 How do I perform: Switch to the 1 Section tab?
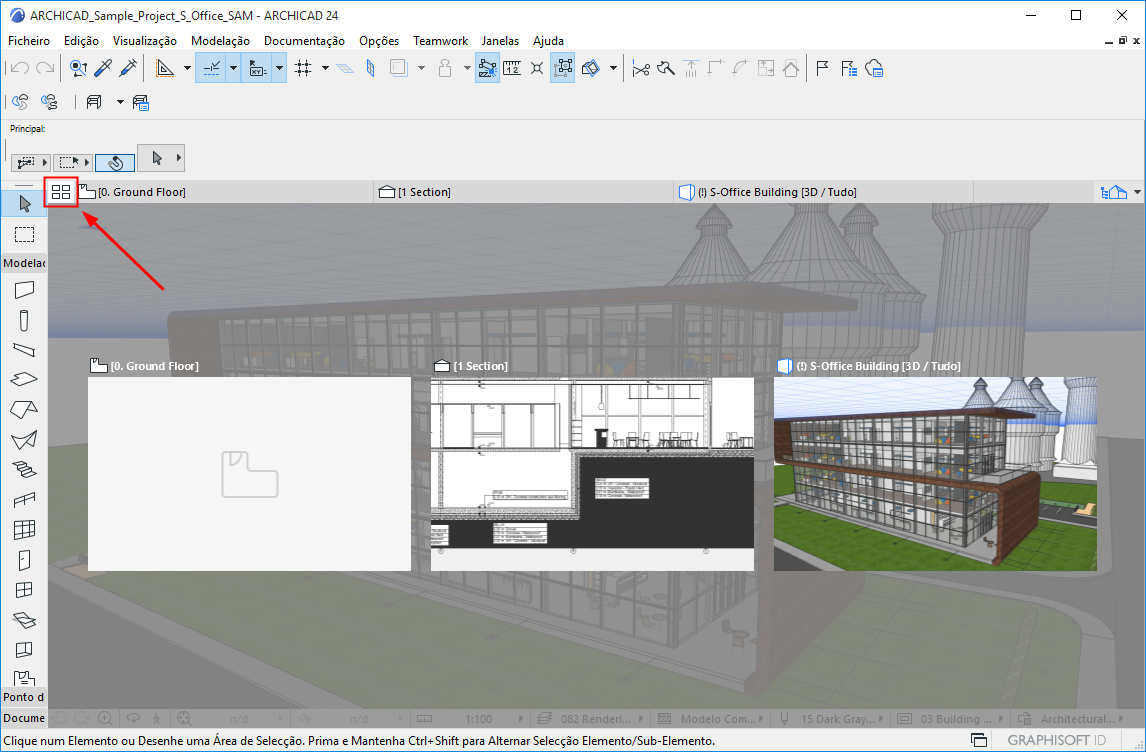tap(423, 192)
